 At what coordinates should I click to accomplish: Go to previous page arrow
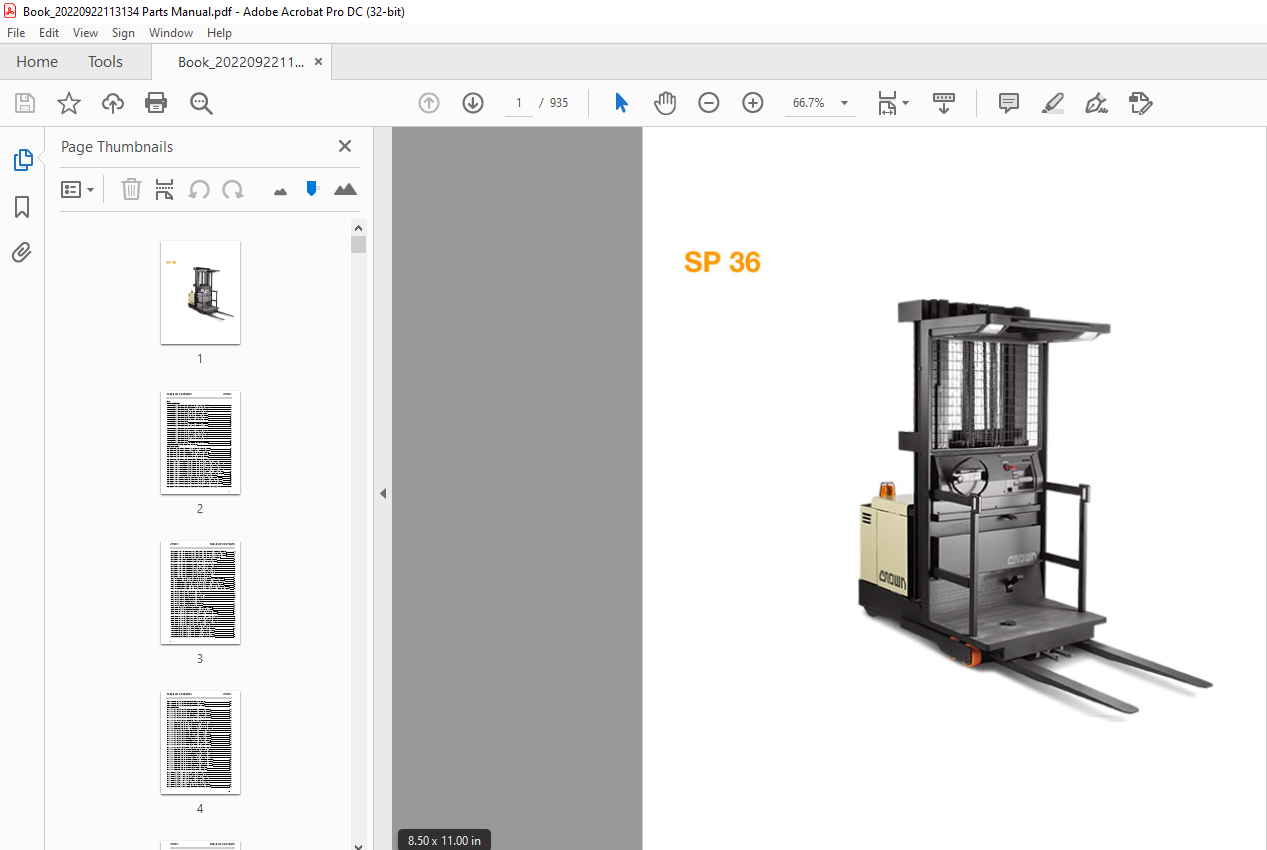pos(429,103)
